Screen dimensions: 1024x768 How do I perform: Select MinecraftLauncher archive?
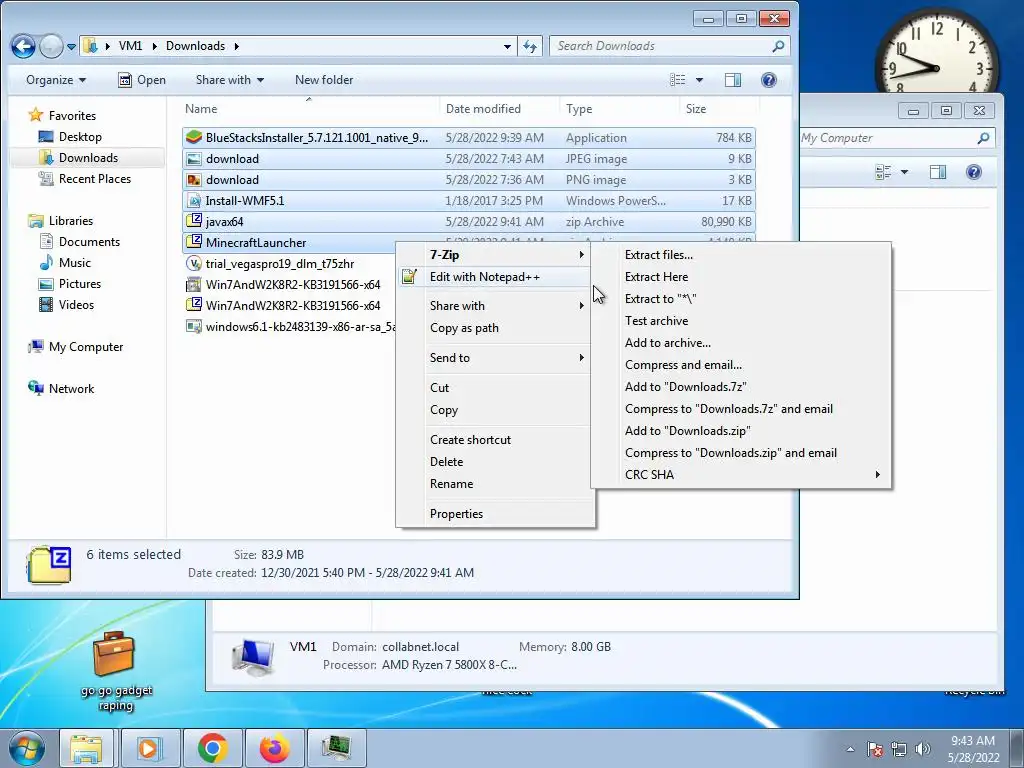(290, 242)
